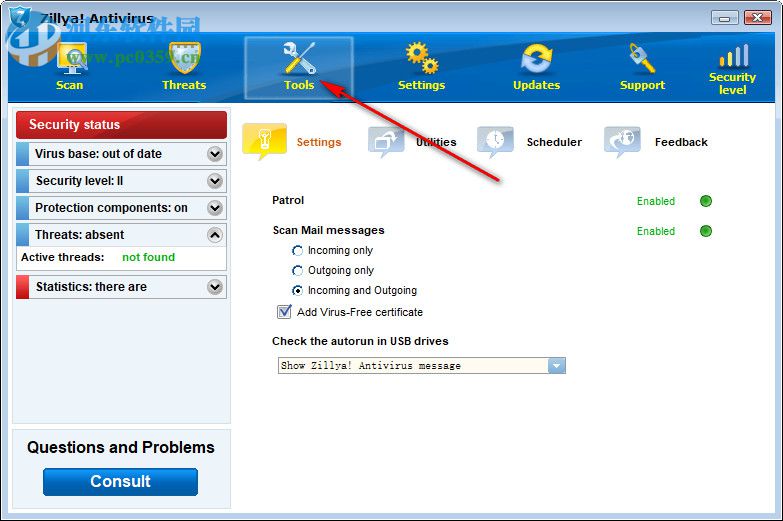Expand the Protection components: on row

[121, 208]
